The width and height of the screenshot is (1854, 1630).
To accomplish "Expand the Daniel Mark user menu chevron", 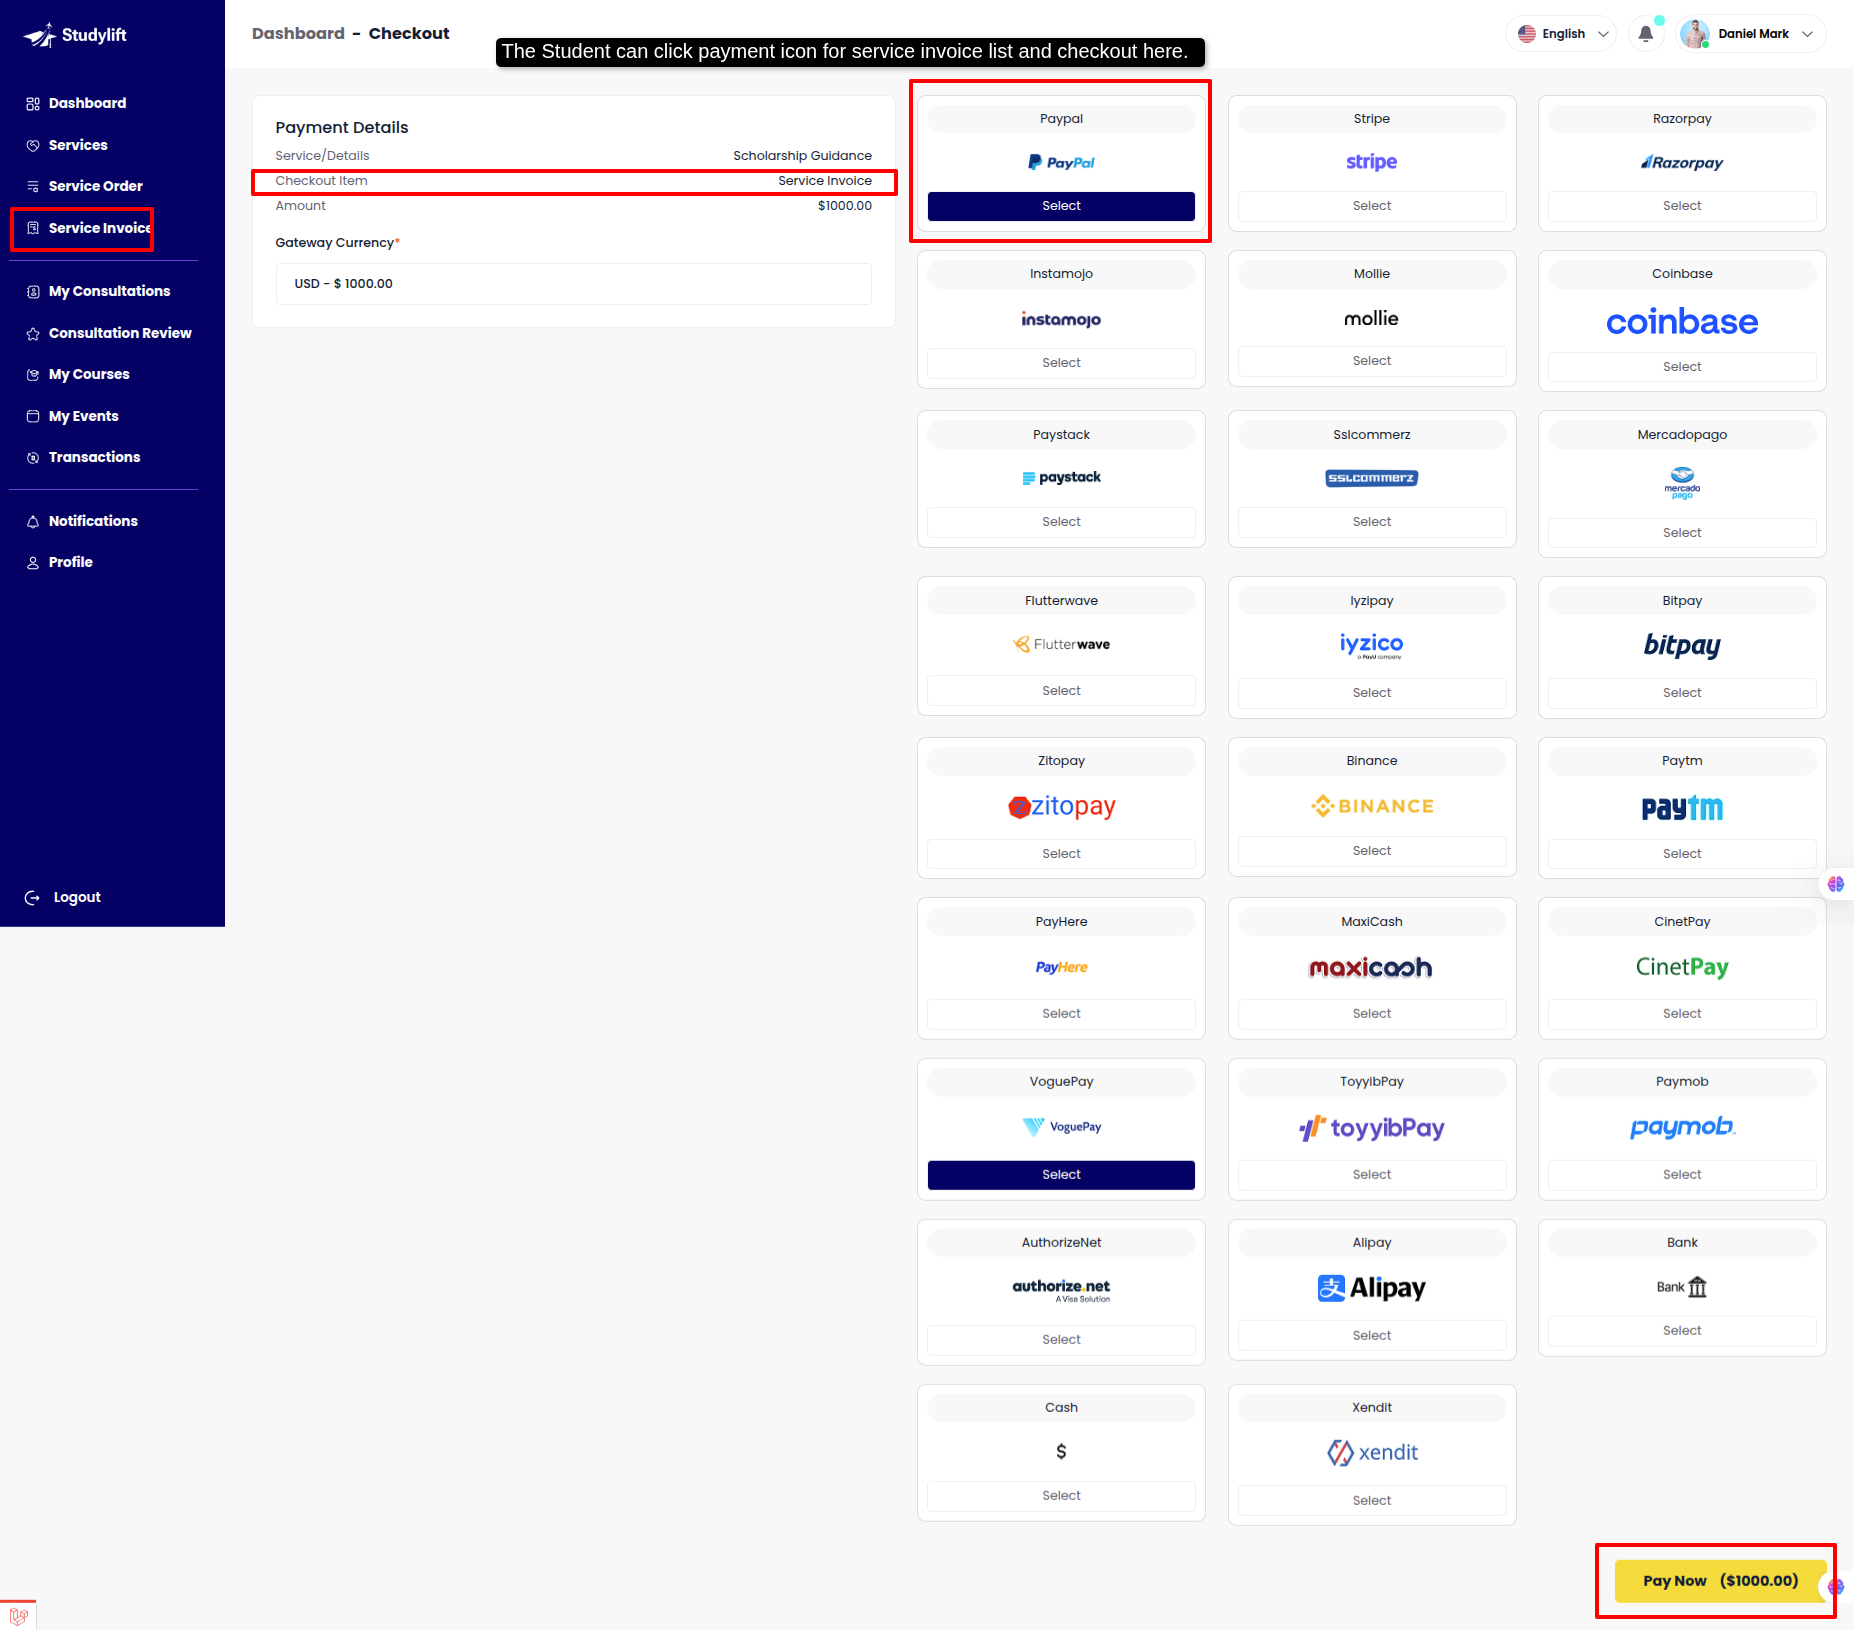I will point(1807,34).
